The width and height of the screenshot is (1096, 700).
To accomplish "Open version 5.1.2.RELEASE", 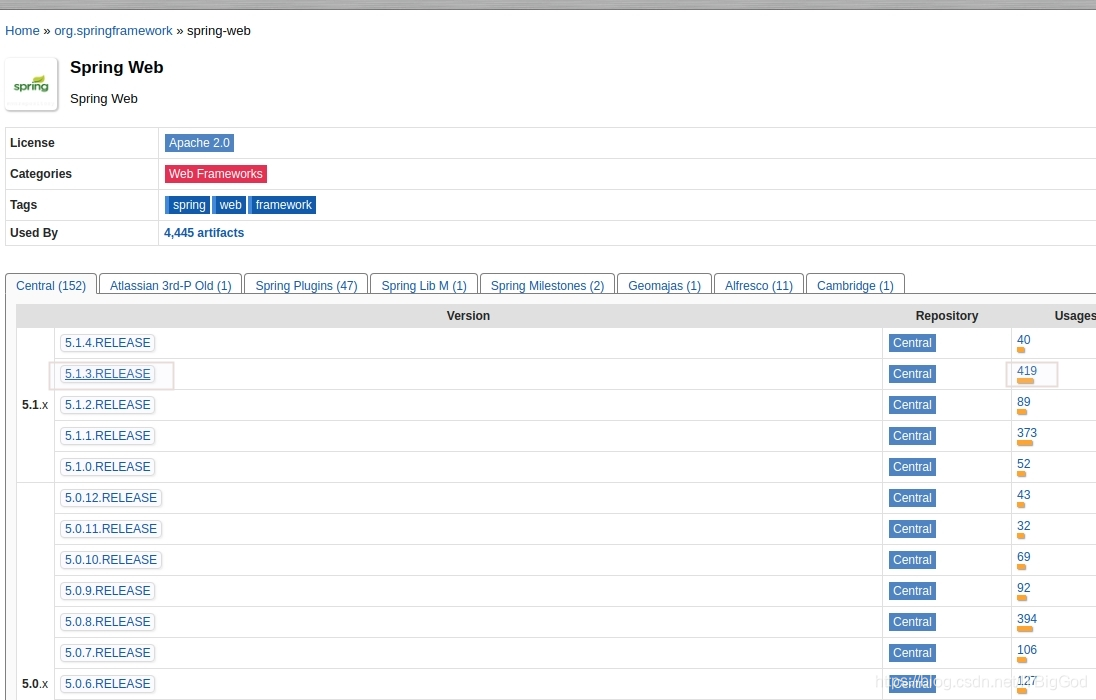I will tap(108, 405).
